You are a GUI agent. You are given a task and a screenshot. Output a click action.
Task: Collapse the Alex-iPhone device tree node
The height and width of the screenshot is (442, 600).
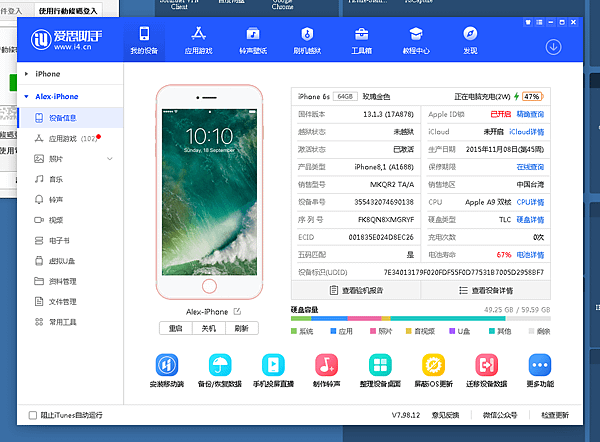click(x=26, y=96)
